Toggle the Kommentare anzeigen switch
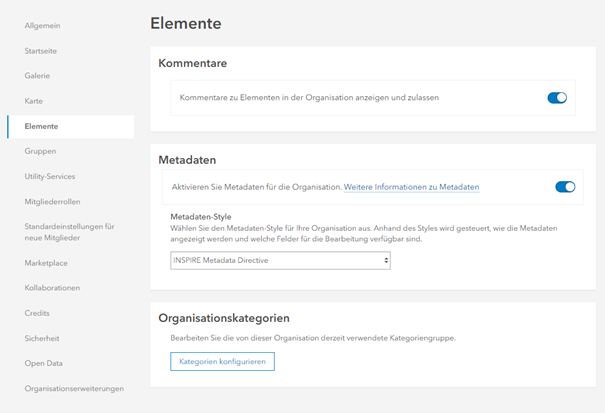This screenshot has width=605, height=413. click(x=557, y=98)
